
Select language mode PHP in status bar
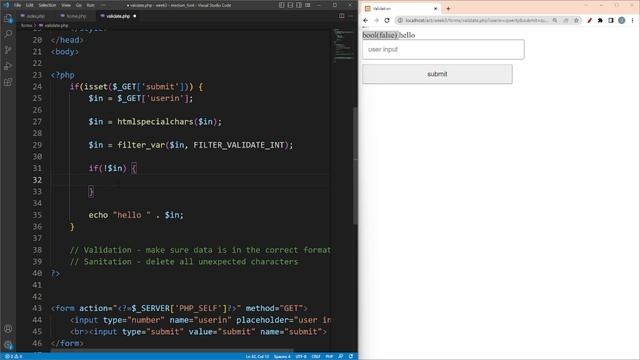tap(329, 356)
